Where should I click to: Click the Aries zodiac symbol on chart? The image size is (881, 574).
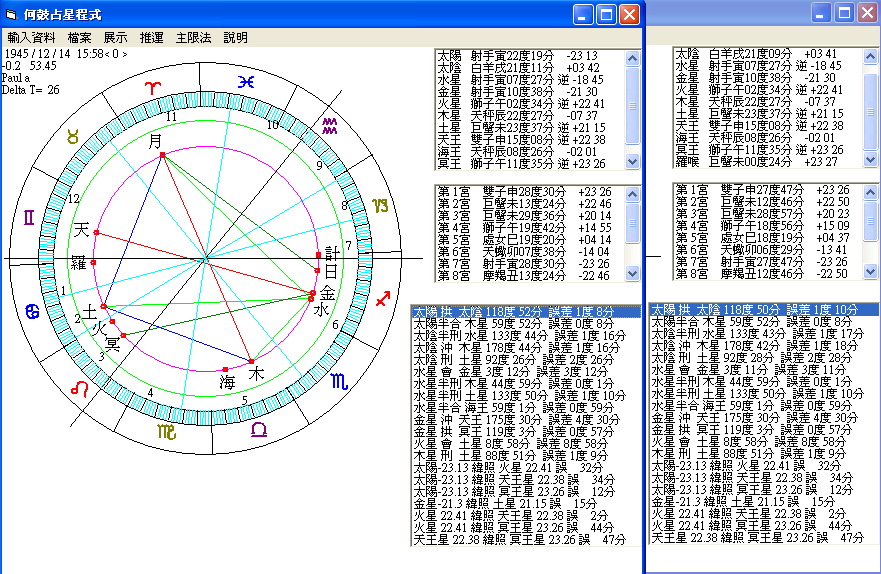click(151, 88)
